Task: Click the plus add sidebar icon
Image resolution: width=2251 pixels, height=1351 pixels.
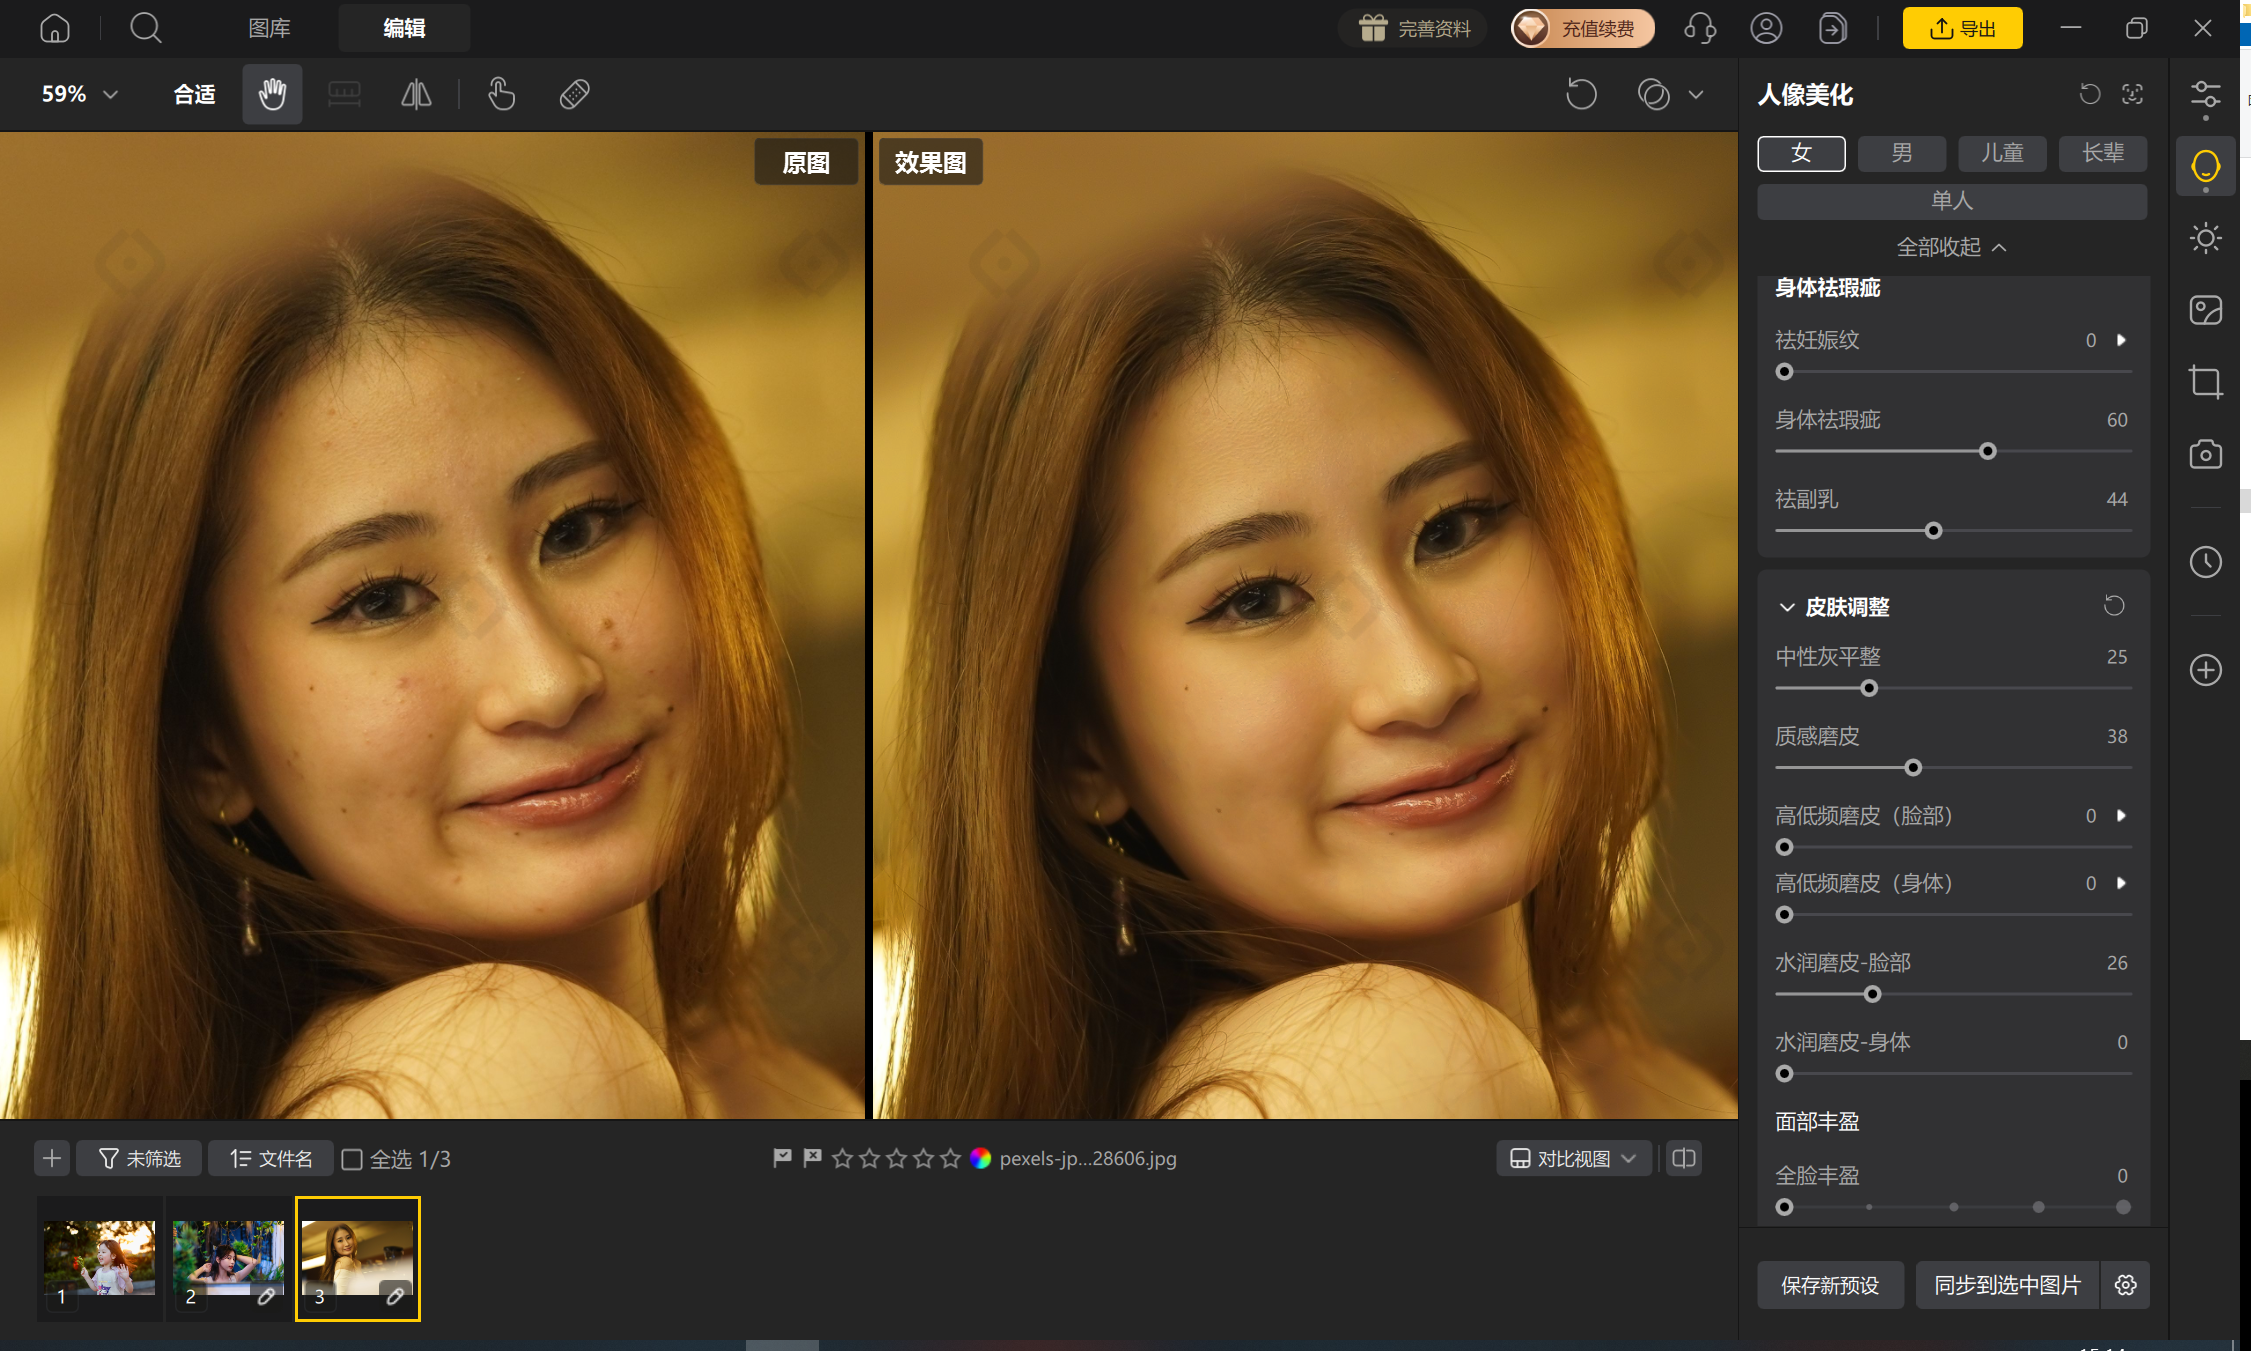Action: (2205, 670)
